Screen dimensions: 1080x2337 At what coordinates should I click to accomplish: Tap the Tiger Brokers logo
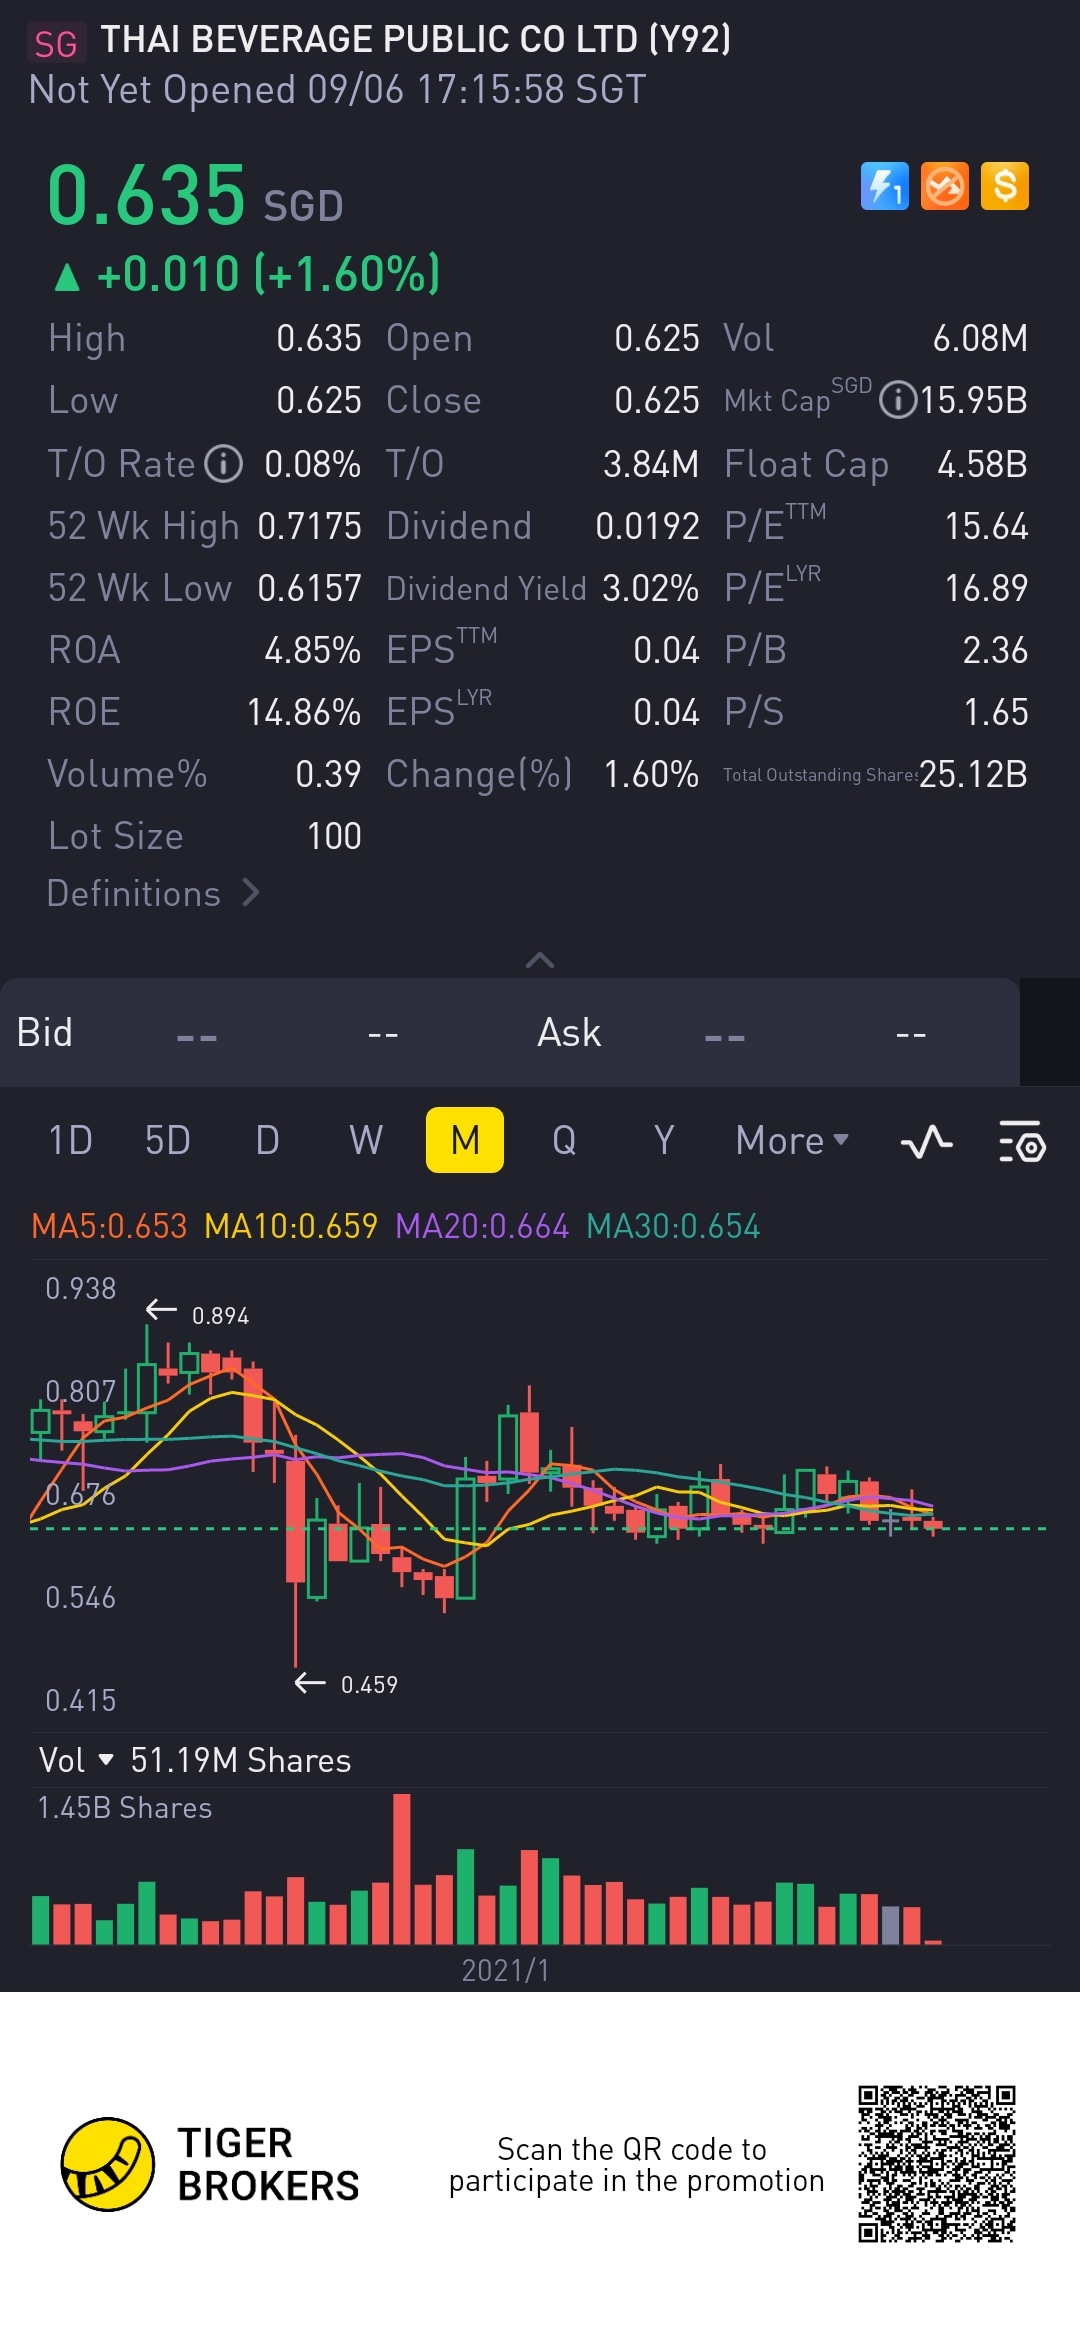(x=210, y=2165)
